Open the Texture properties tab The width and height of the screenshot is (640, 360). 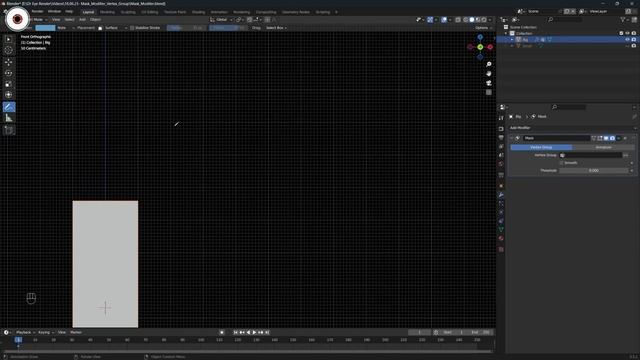501,249
